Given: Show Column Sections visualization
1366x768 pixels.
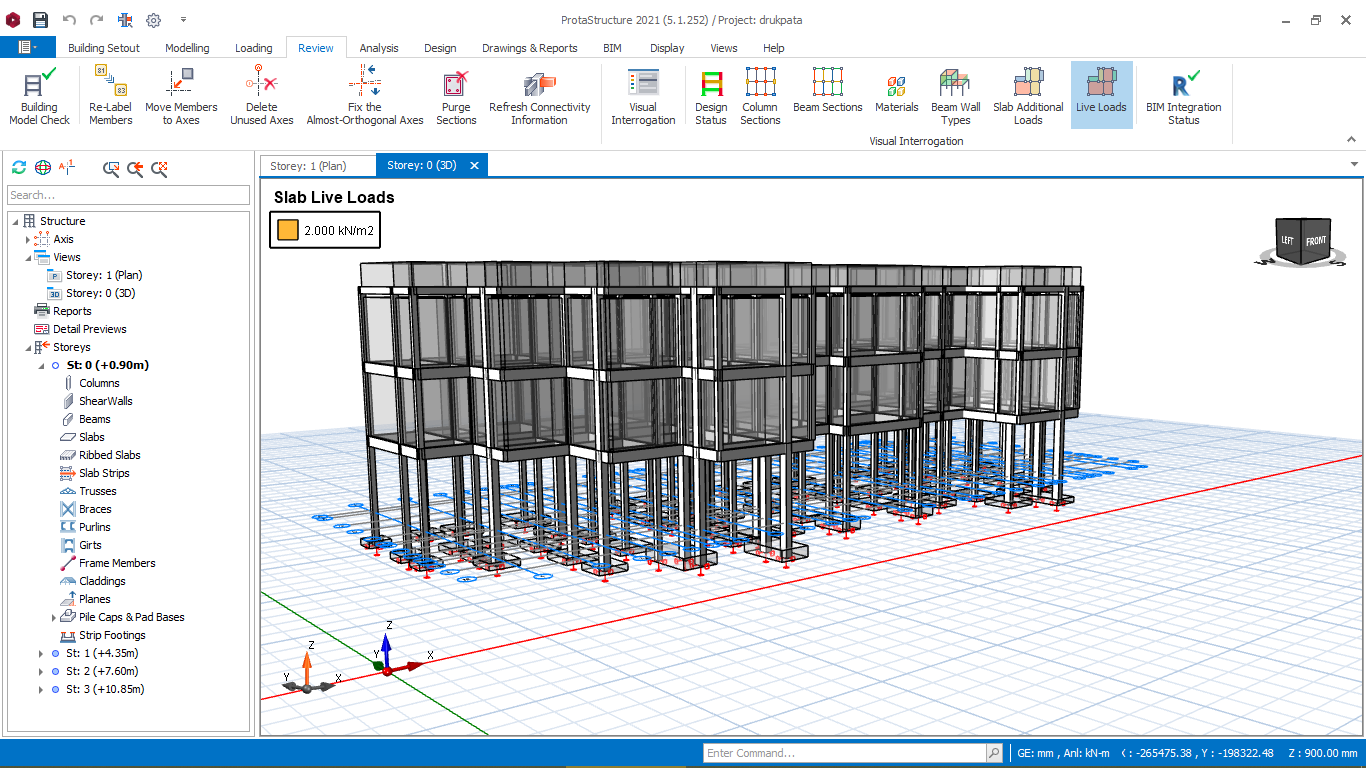Looking at the screenshot, I should pos(760,96).
